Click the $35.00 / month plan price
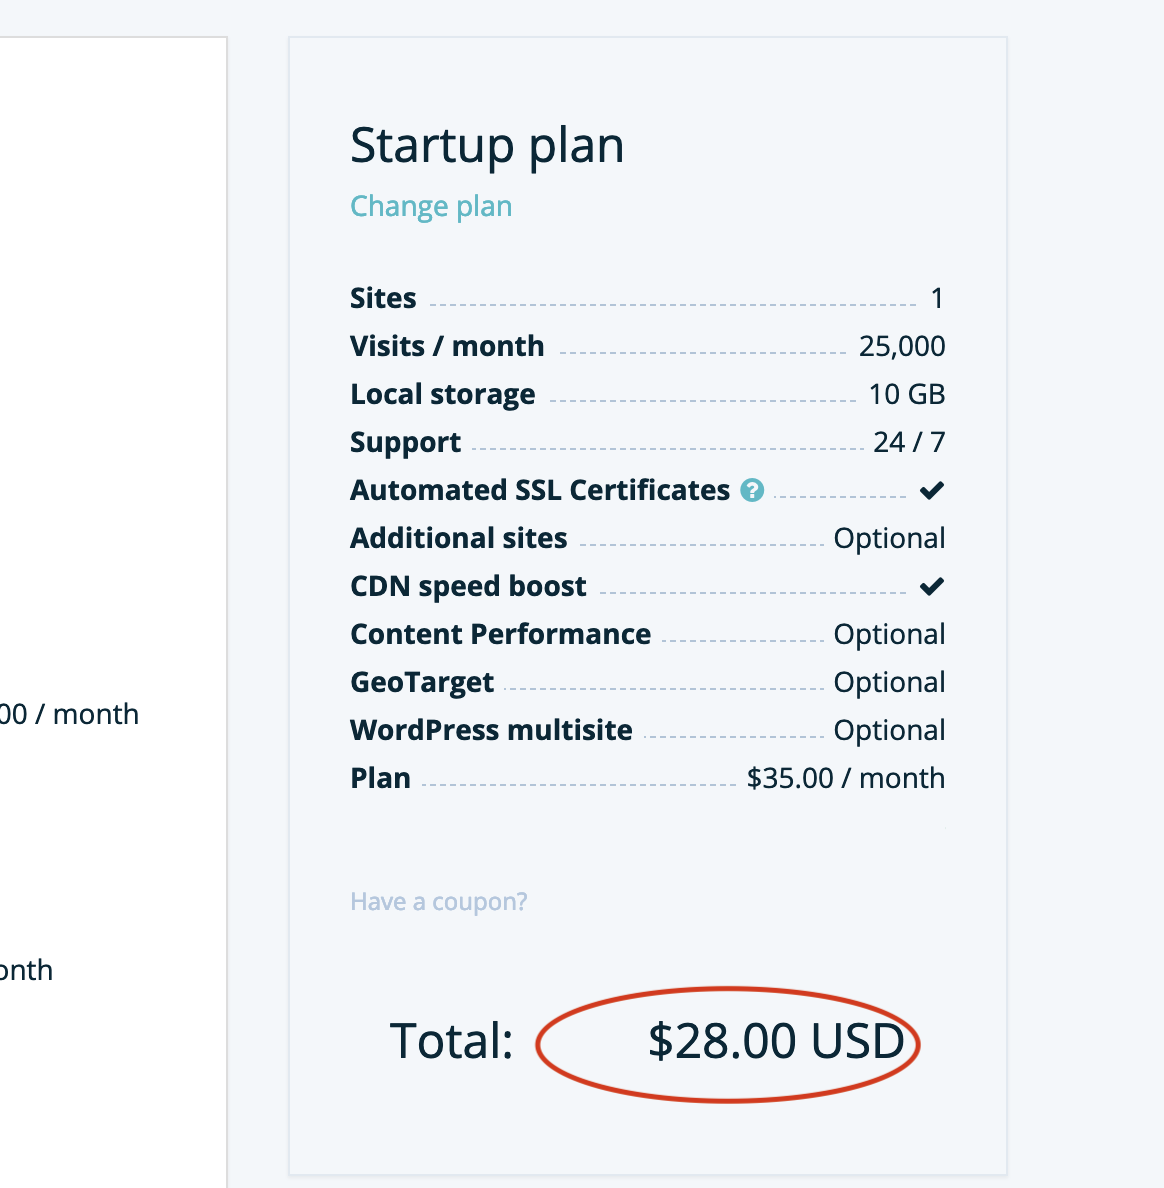The height and width of the screenshot is (1188, 1164). (x=845, y=778)
